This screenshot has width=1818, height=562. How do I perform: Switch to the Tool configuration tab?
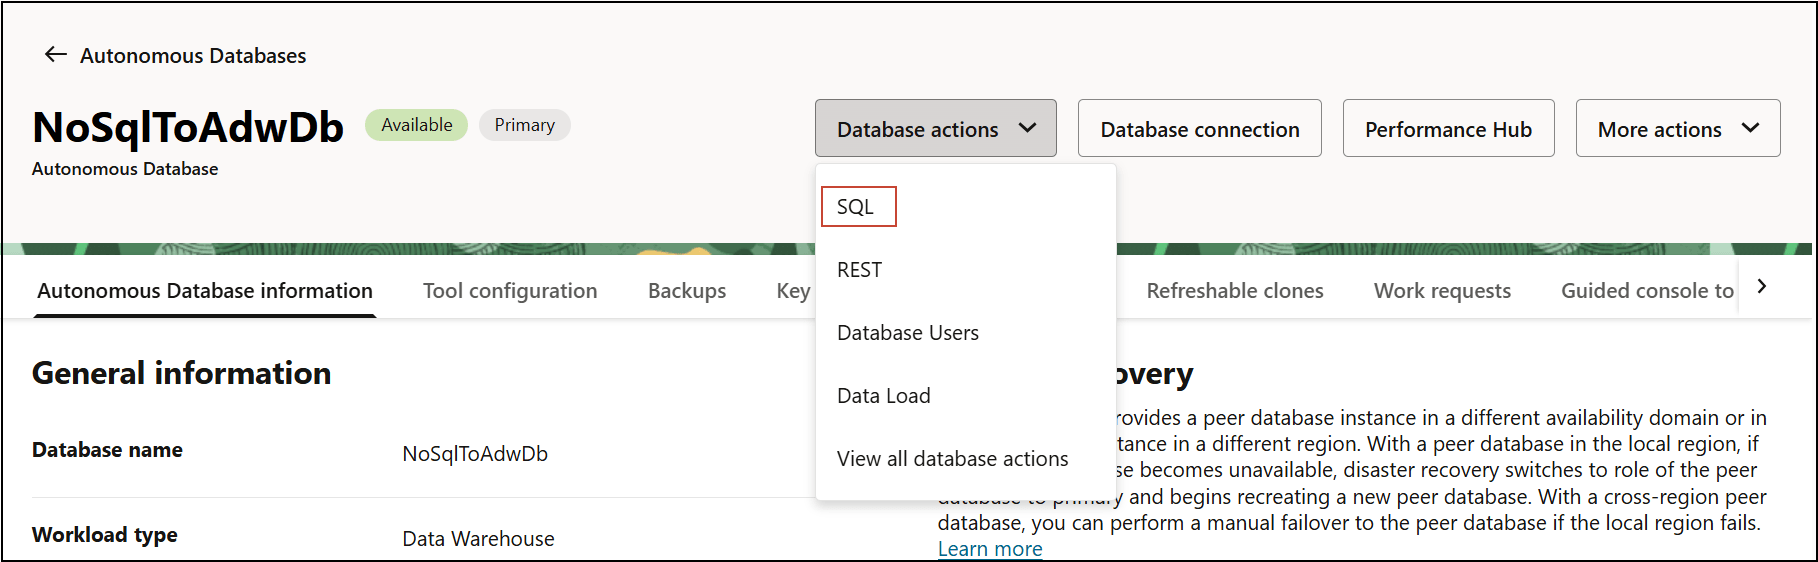[510, 291]
